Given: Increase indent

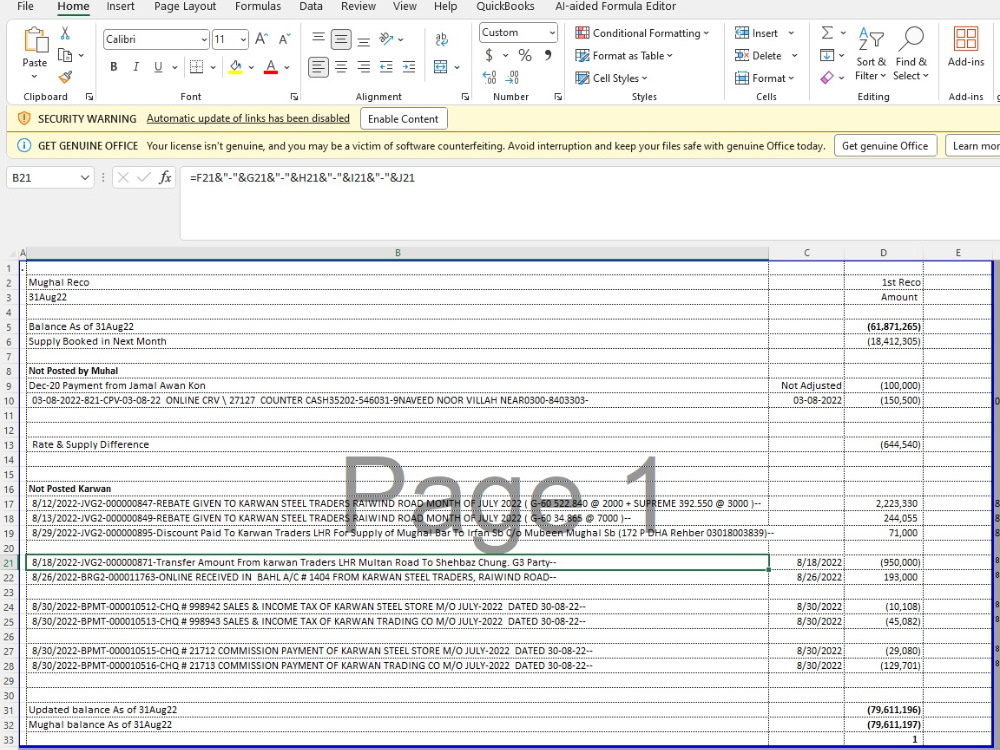Looking at the screenshot, I should point(409,67).
